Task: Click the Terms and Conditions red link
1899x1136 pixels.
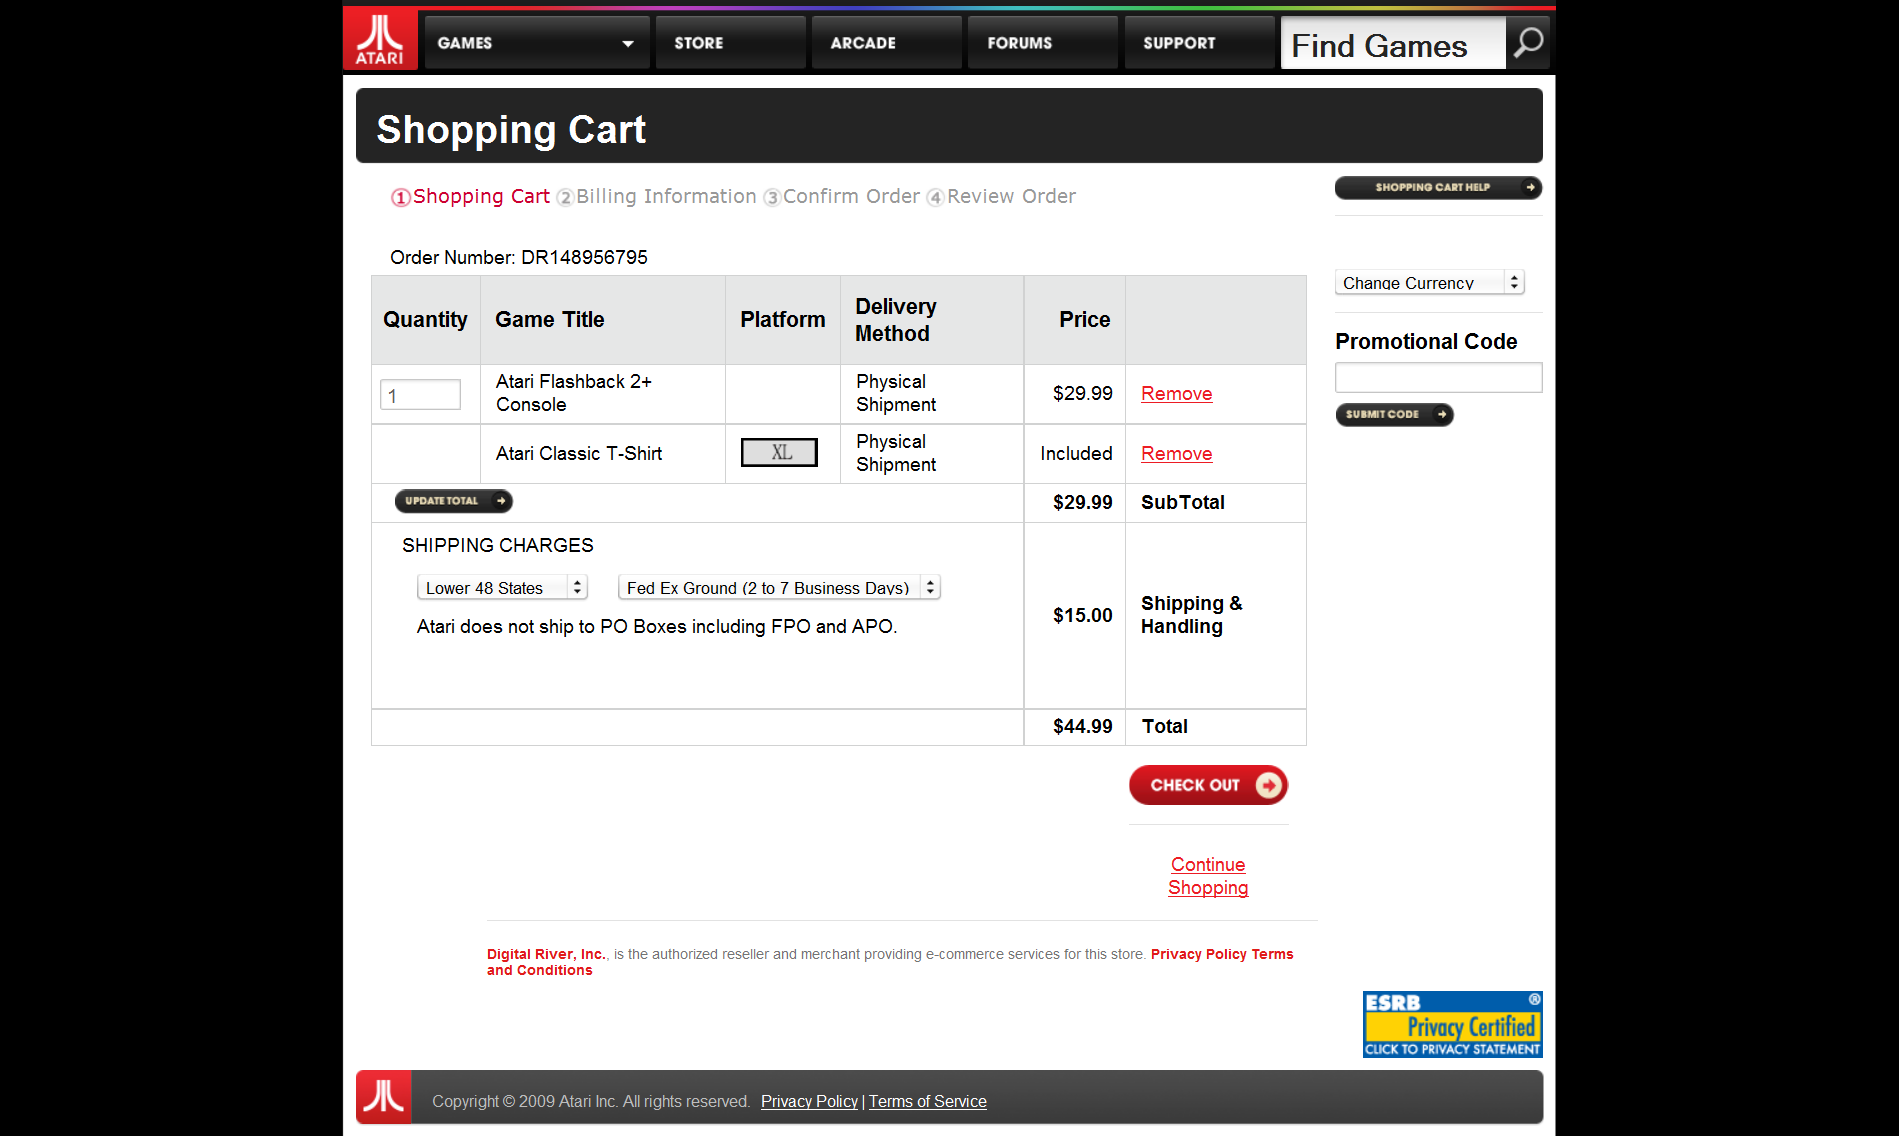Action: point(890,962)
